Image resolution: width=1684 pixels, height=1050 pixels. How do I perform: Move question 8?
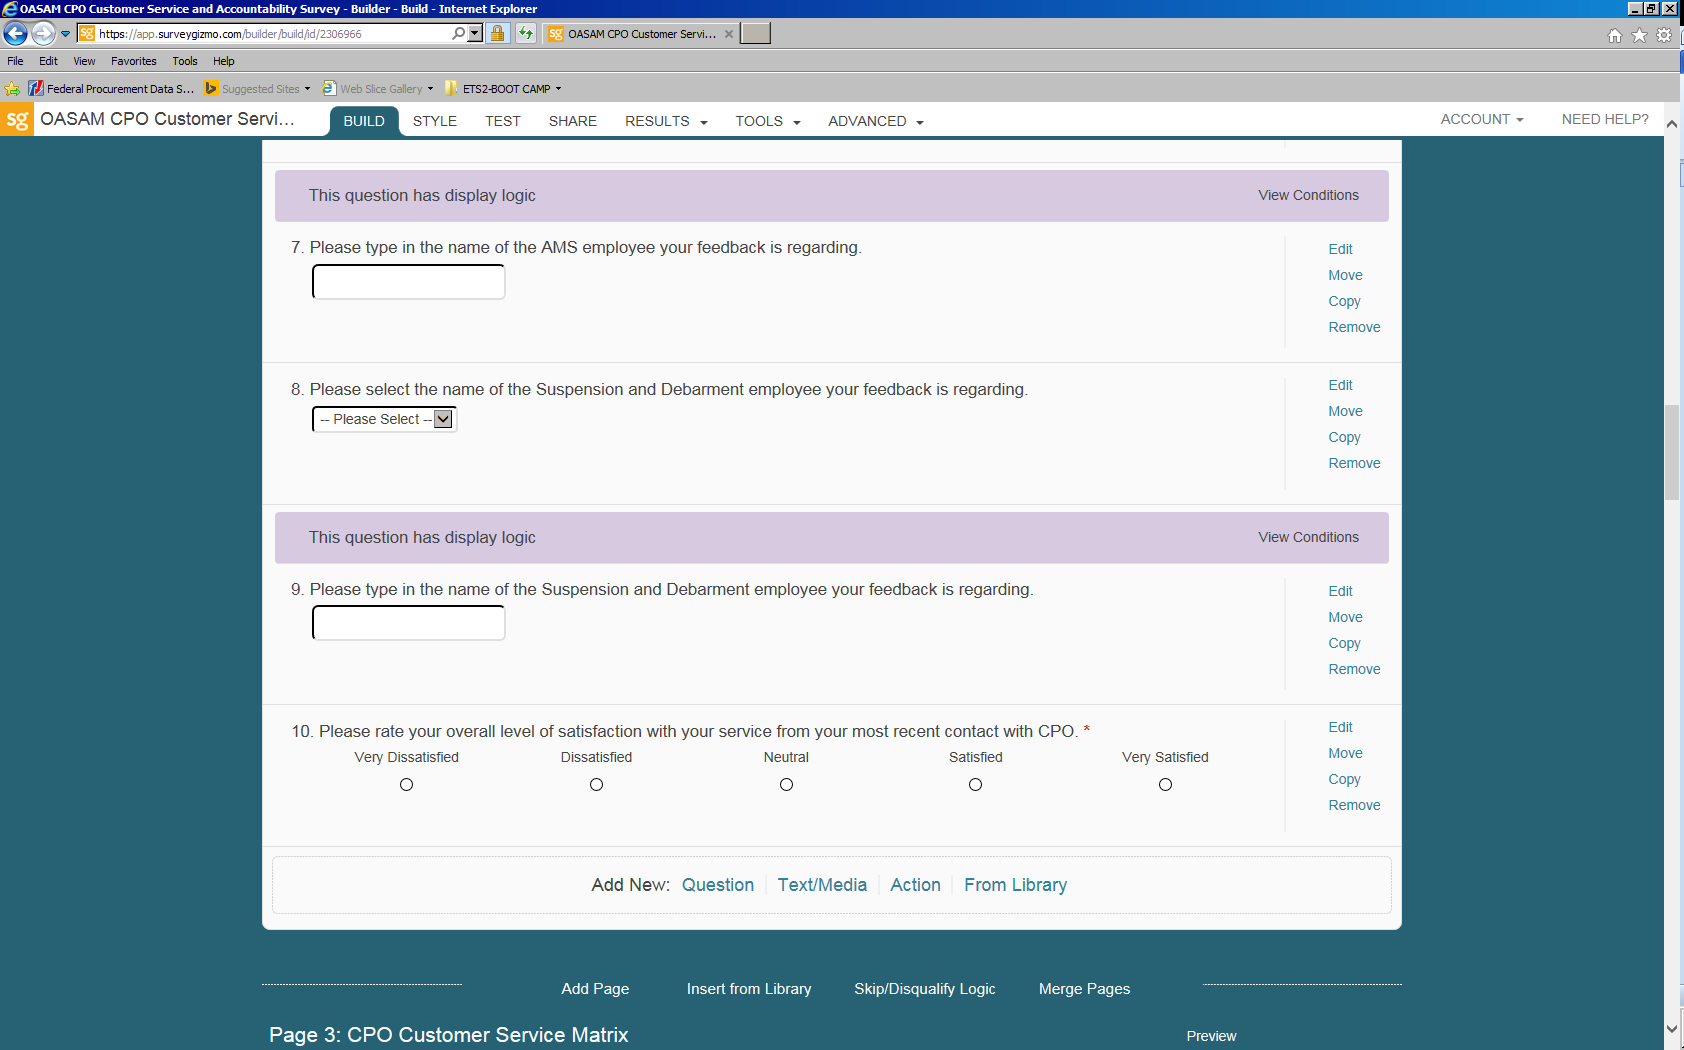tap(1345, 411)
